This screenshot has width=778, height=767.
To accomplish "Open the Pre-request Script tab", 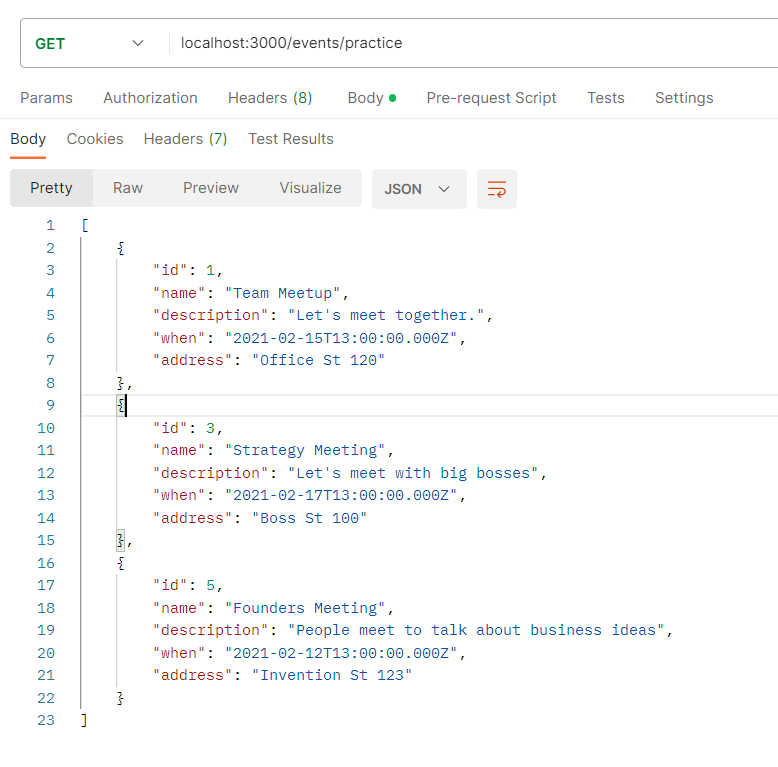I will point(491,98).
